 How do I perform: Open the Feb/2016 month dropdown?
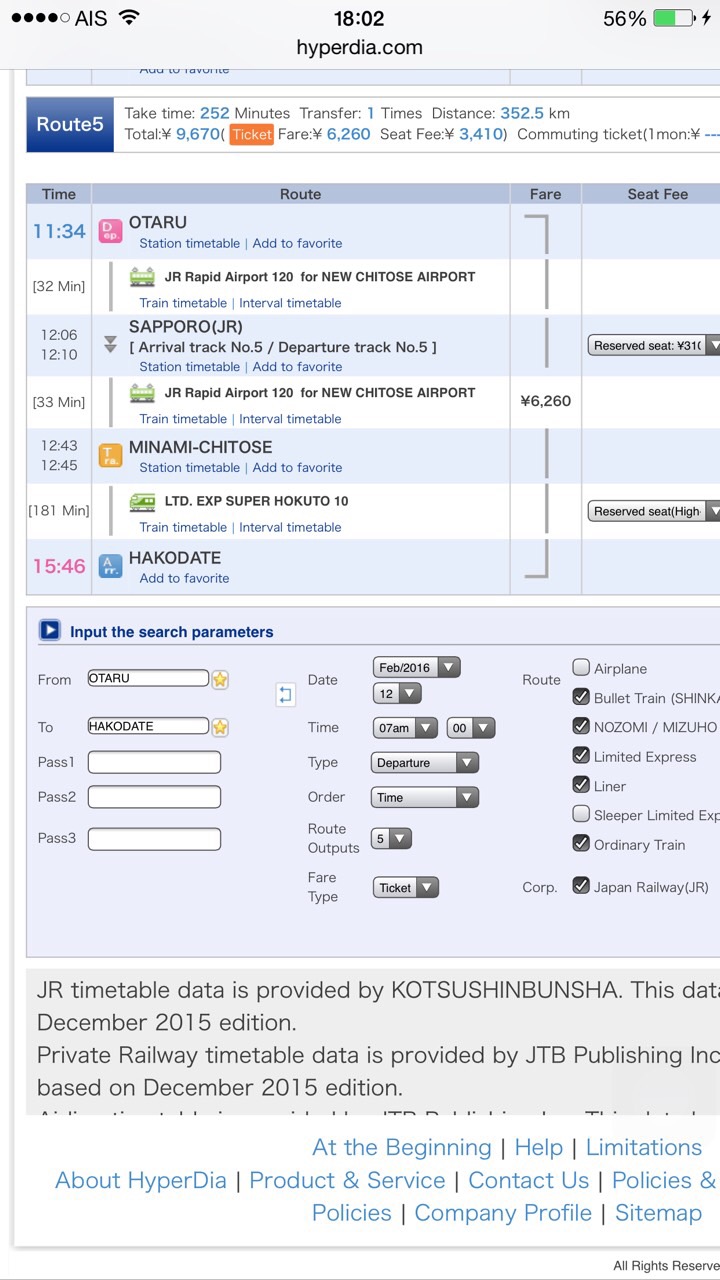coord(416,667)
